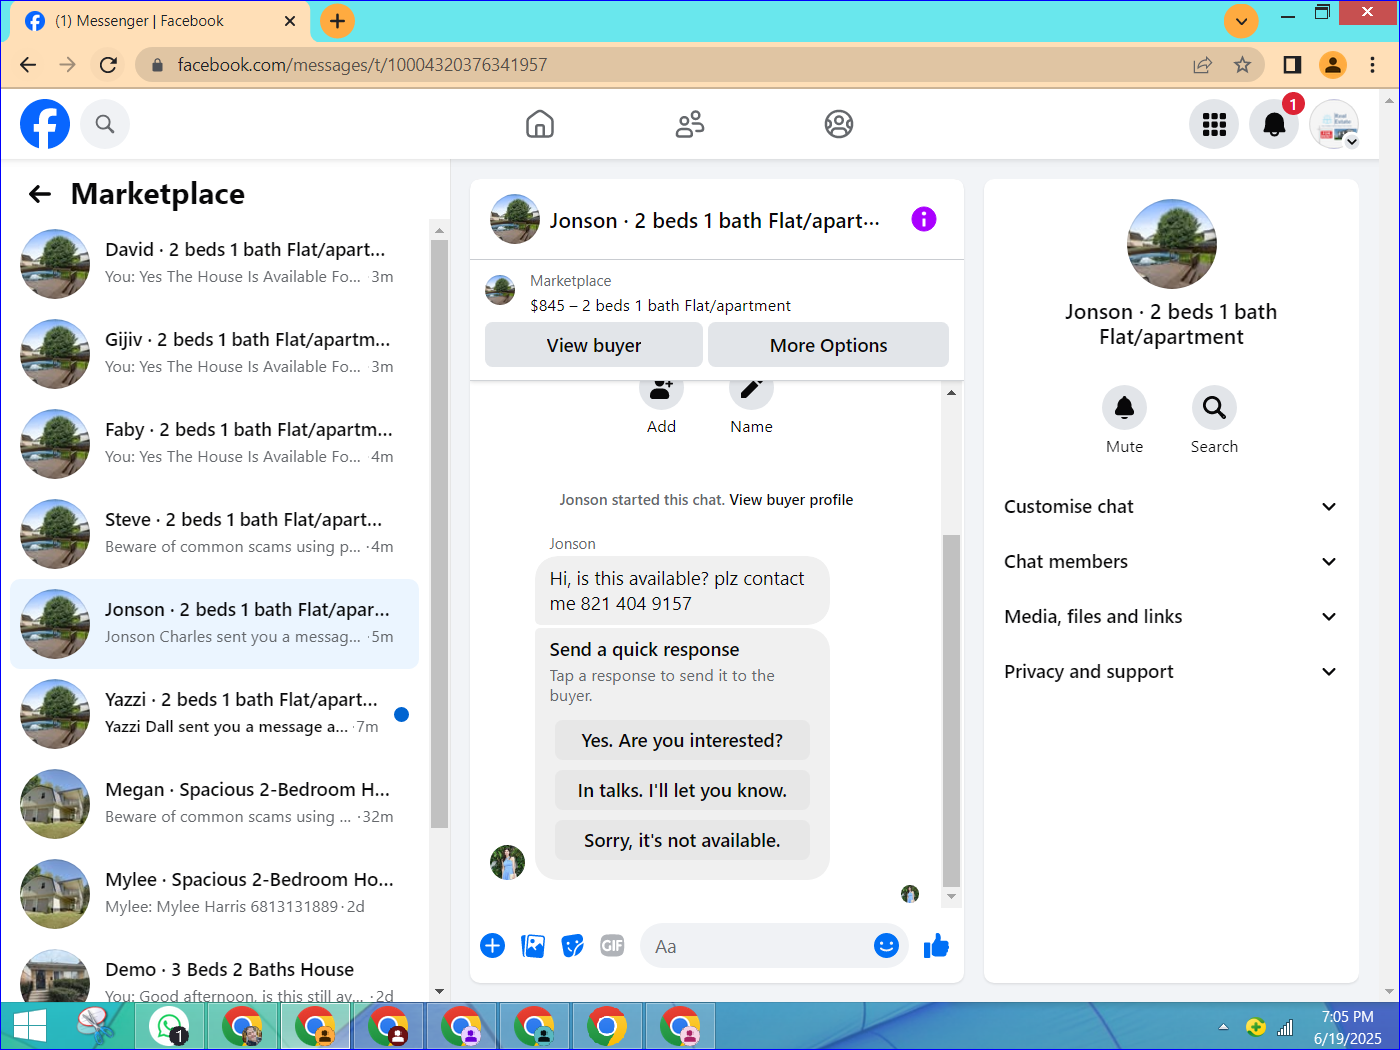Click the More Options button
The image size is (1400, 1050).
tap(828, 345)
